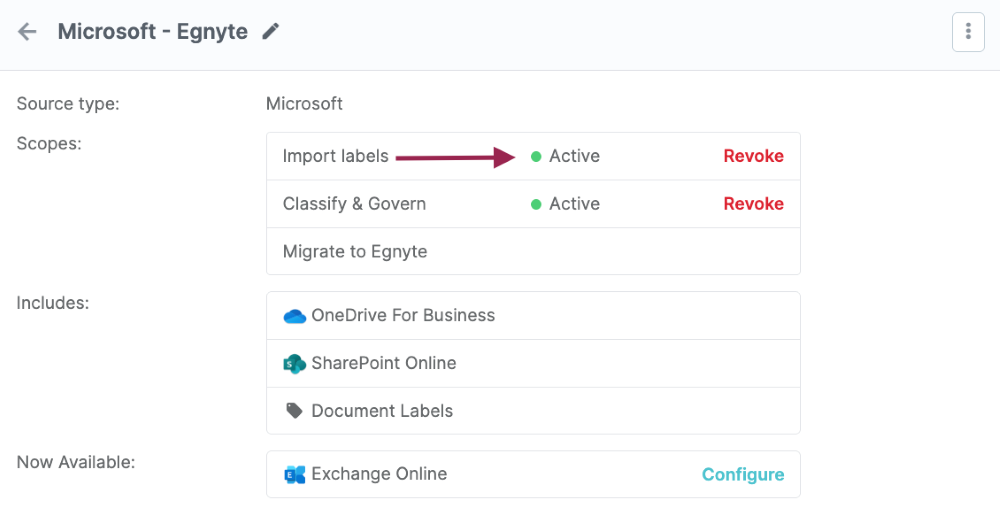This screenshot has height=517, width=1000.
Task: Click the Includes: field label
Action: [53, 303]
